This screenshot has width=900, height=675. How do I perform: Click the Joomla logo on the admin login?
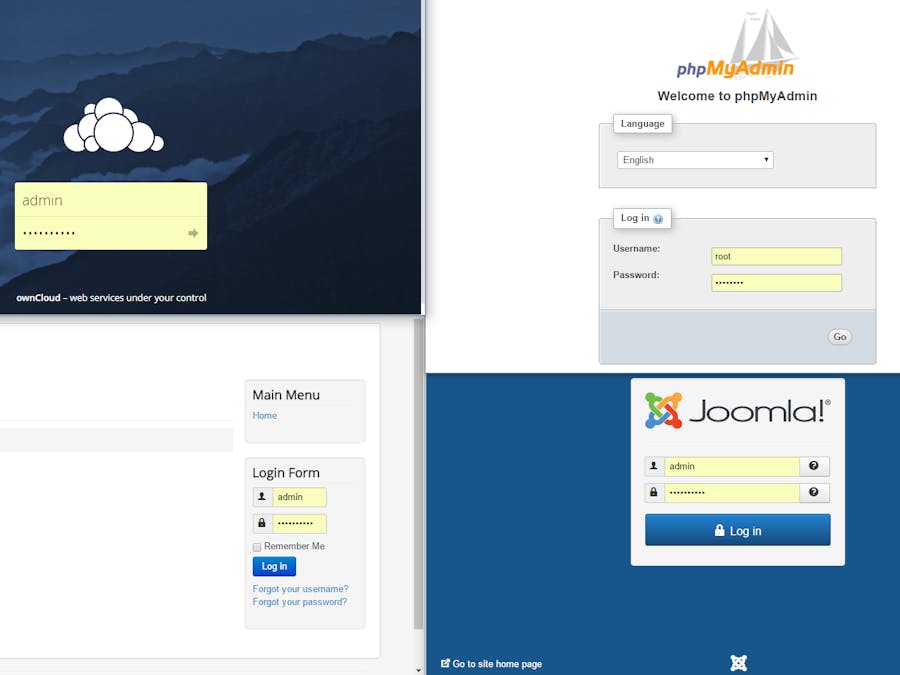point(737,409)
